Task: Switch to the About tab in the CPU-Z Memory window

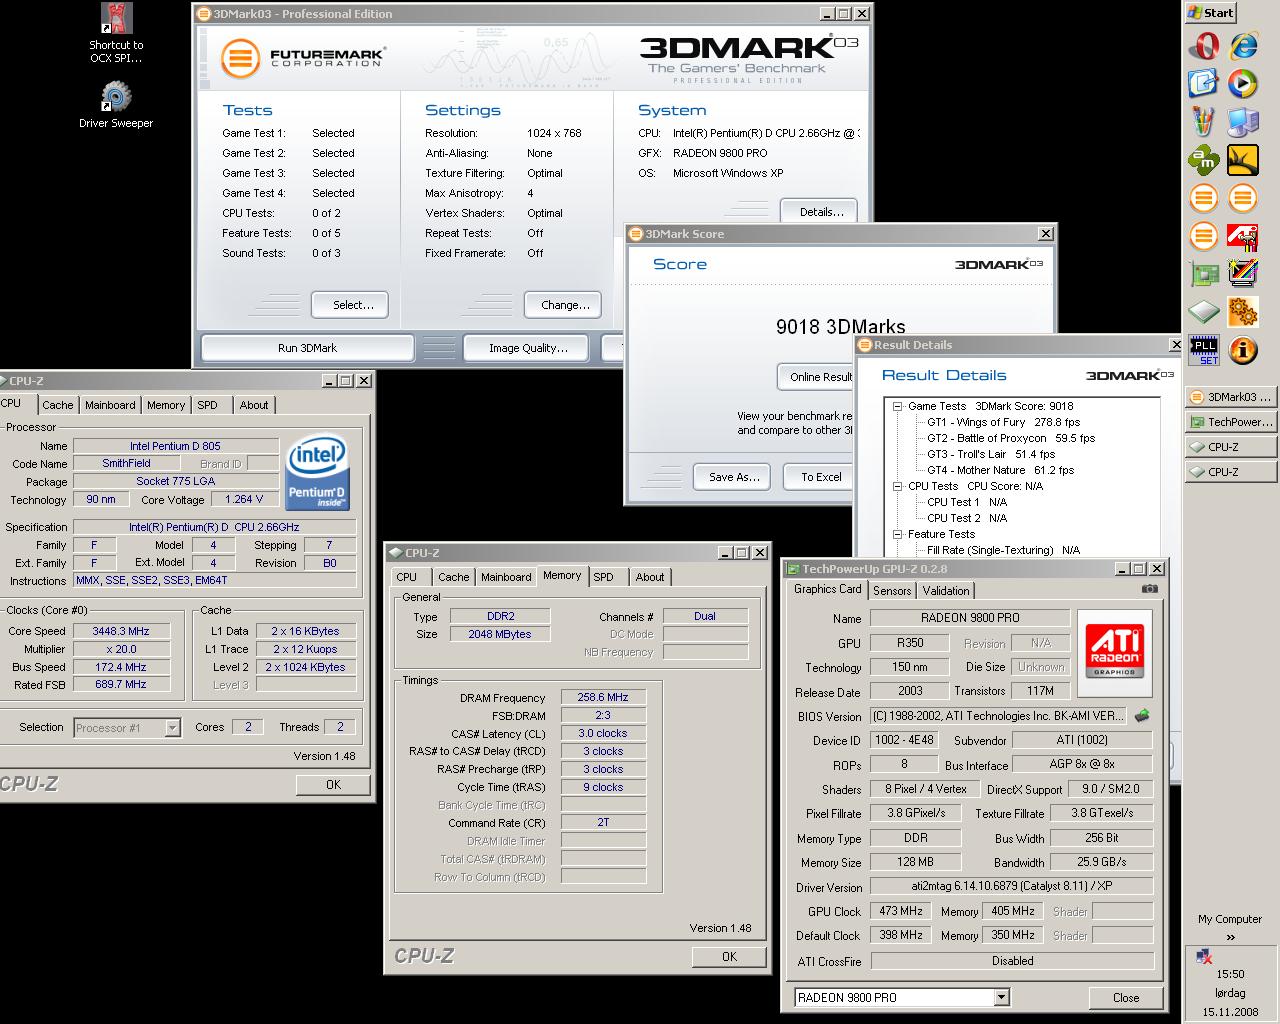Action: [x=650, y=577]
